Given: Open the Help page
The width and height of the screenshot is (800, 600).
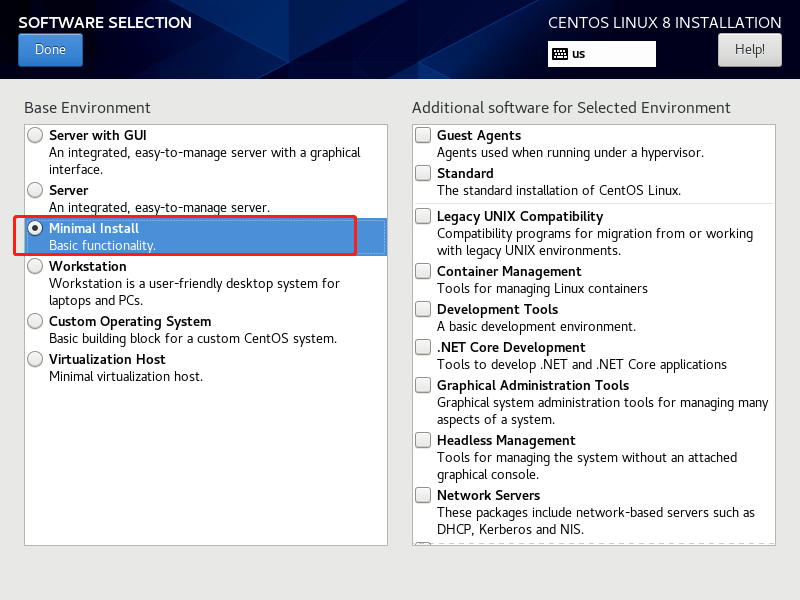Looking at the screenshot, I should point(749,49).
